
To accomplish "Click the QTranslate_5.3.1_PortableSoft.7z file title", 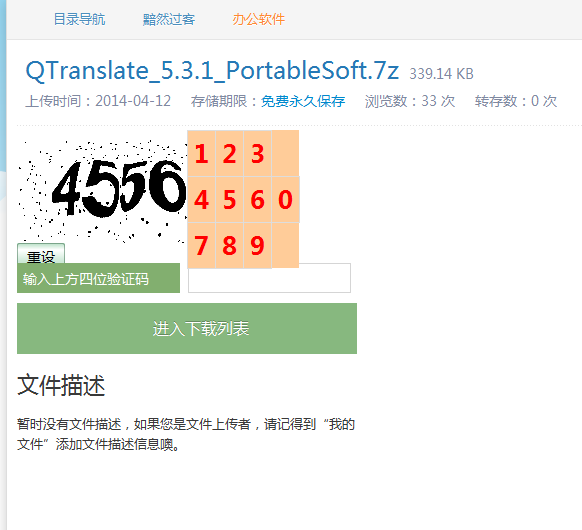I will coord(212,71).
